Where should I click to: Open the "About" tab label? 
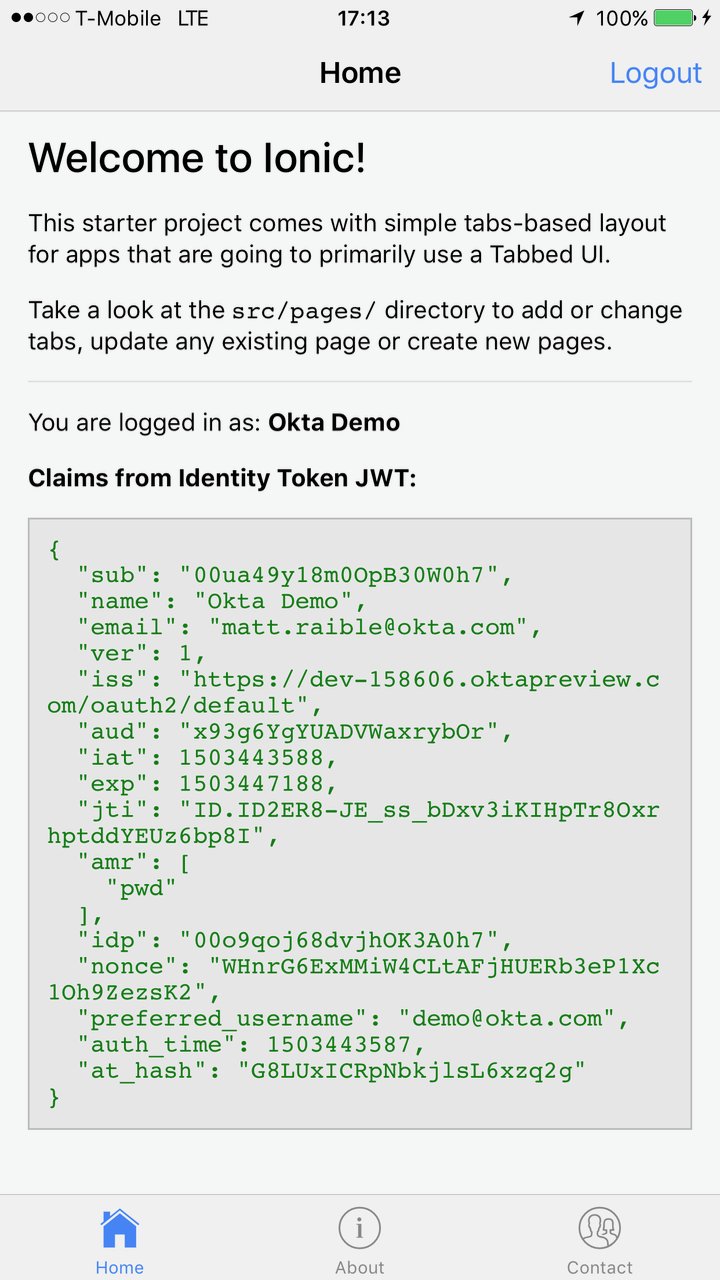360,1267
